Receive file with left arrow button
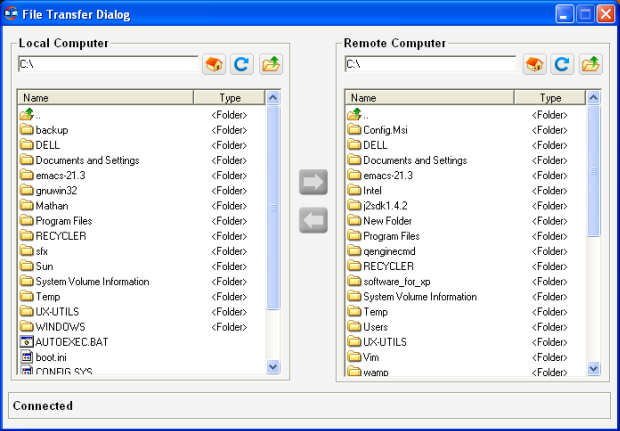620x431 pixels. (x=313, y=220)
